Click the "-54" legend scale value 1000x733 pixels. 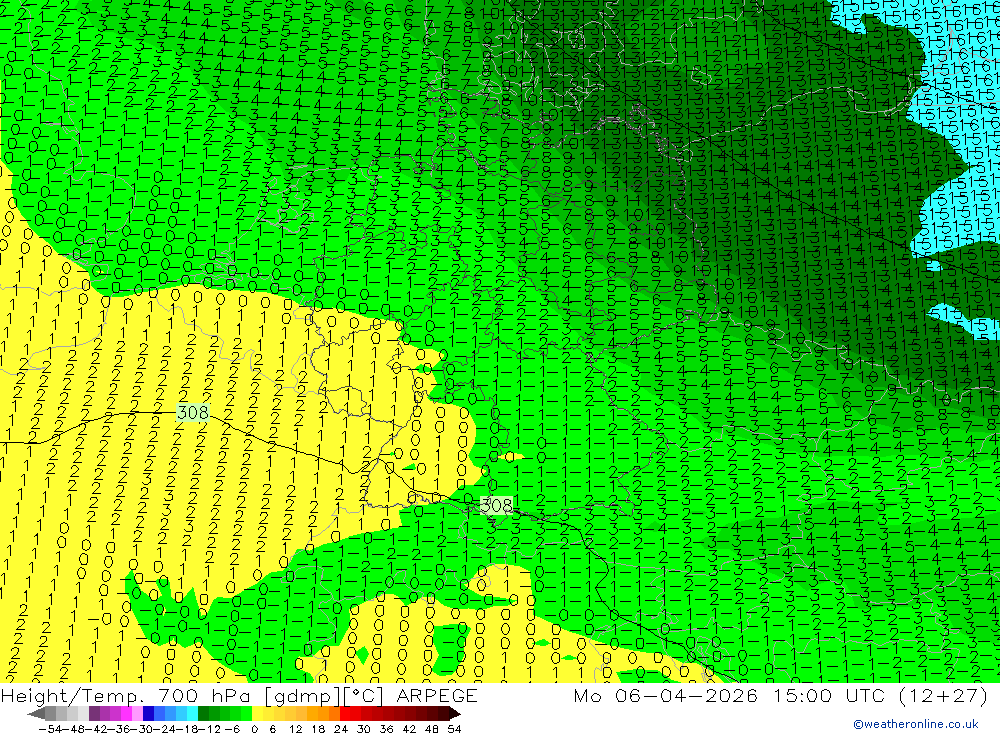click(x=50, y=729)
